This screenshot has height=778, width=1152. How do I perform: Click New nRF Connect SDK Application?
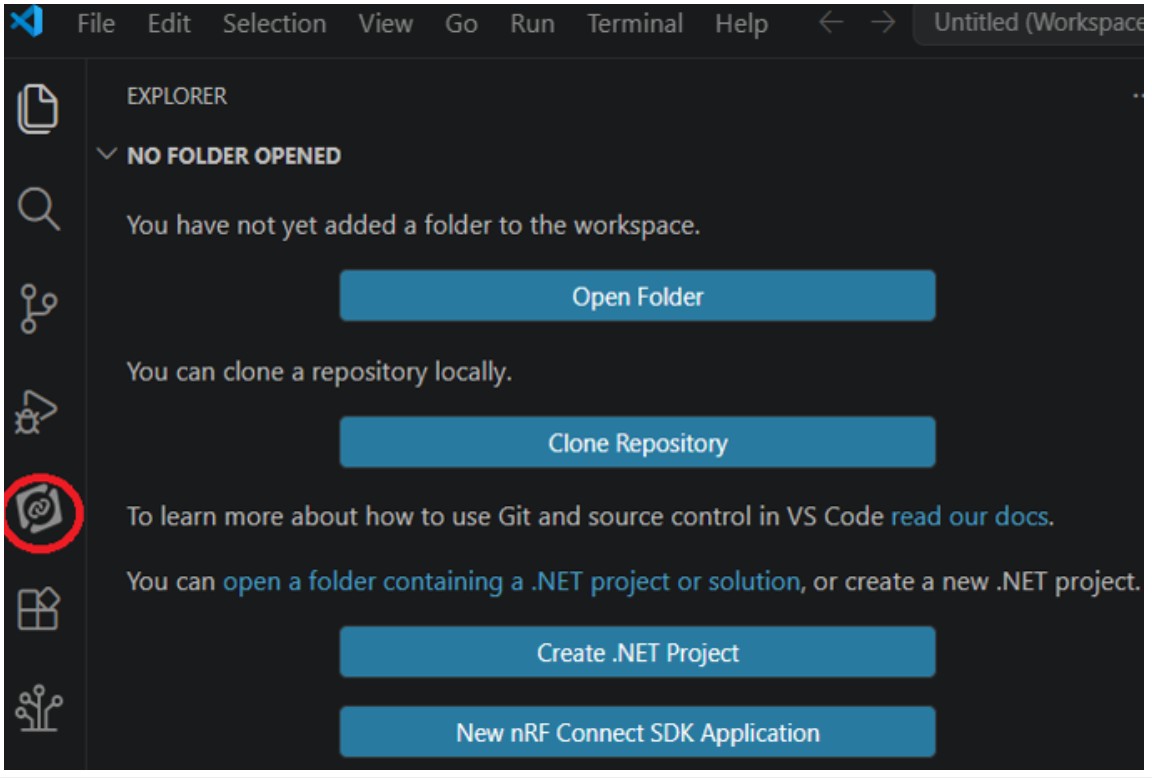tap(638, 732)
